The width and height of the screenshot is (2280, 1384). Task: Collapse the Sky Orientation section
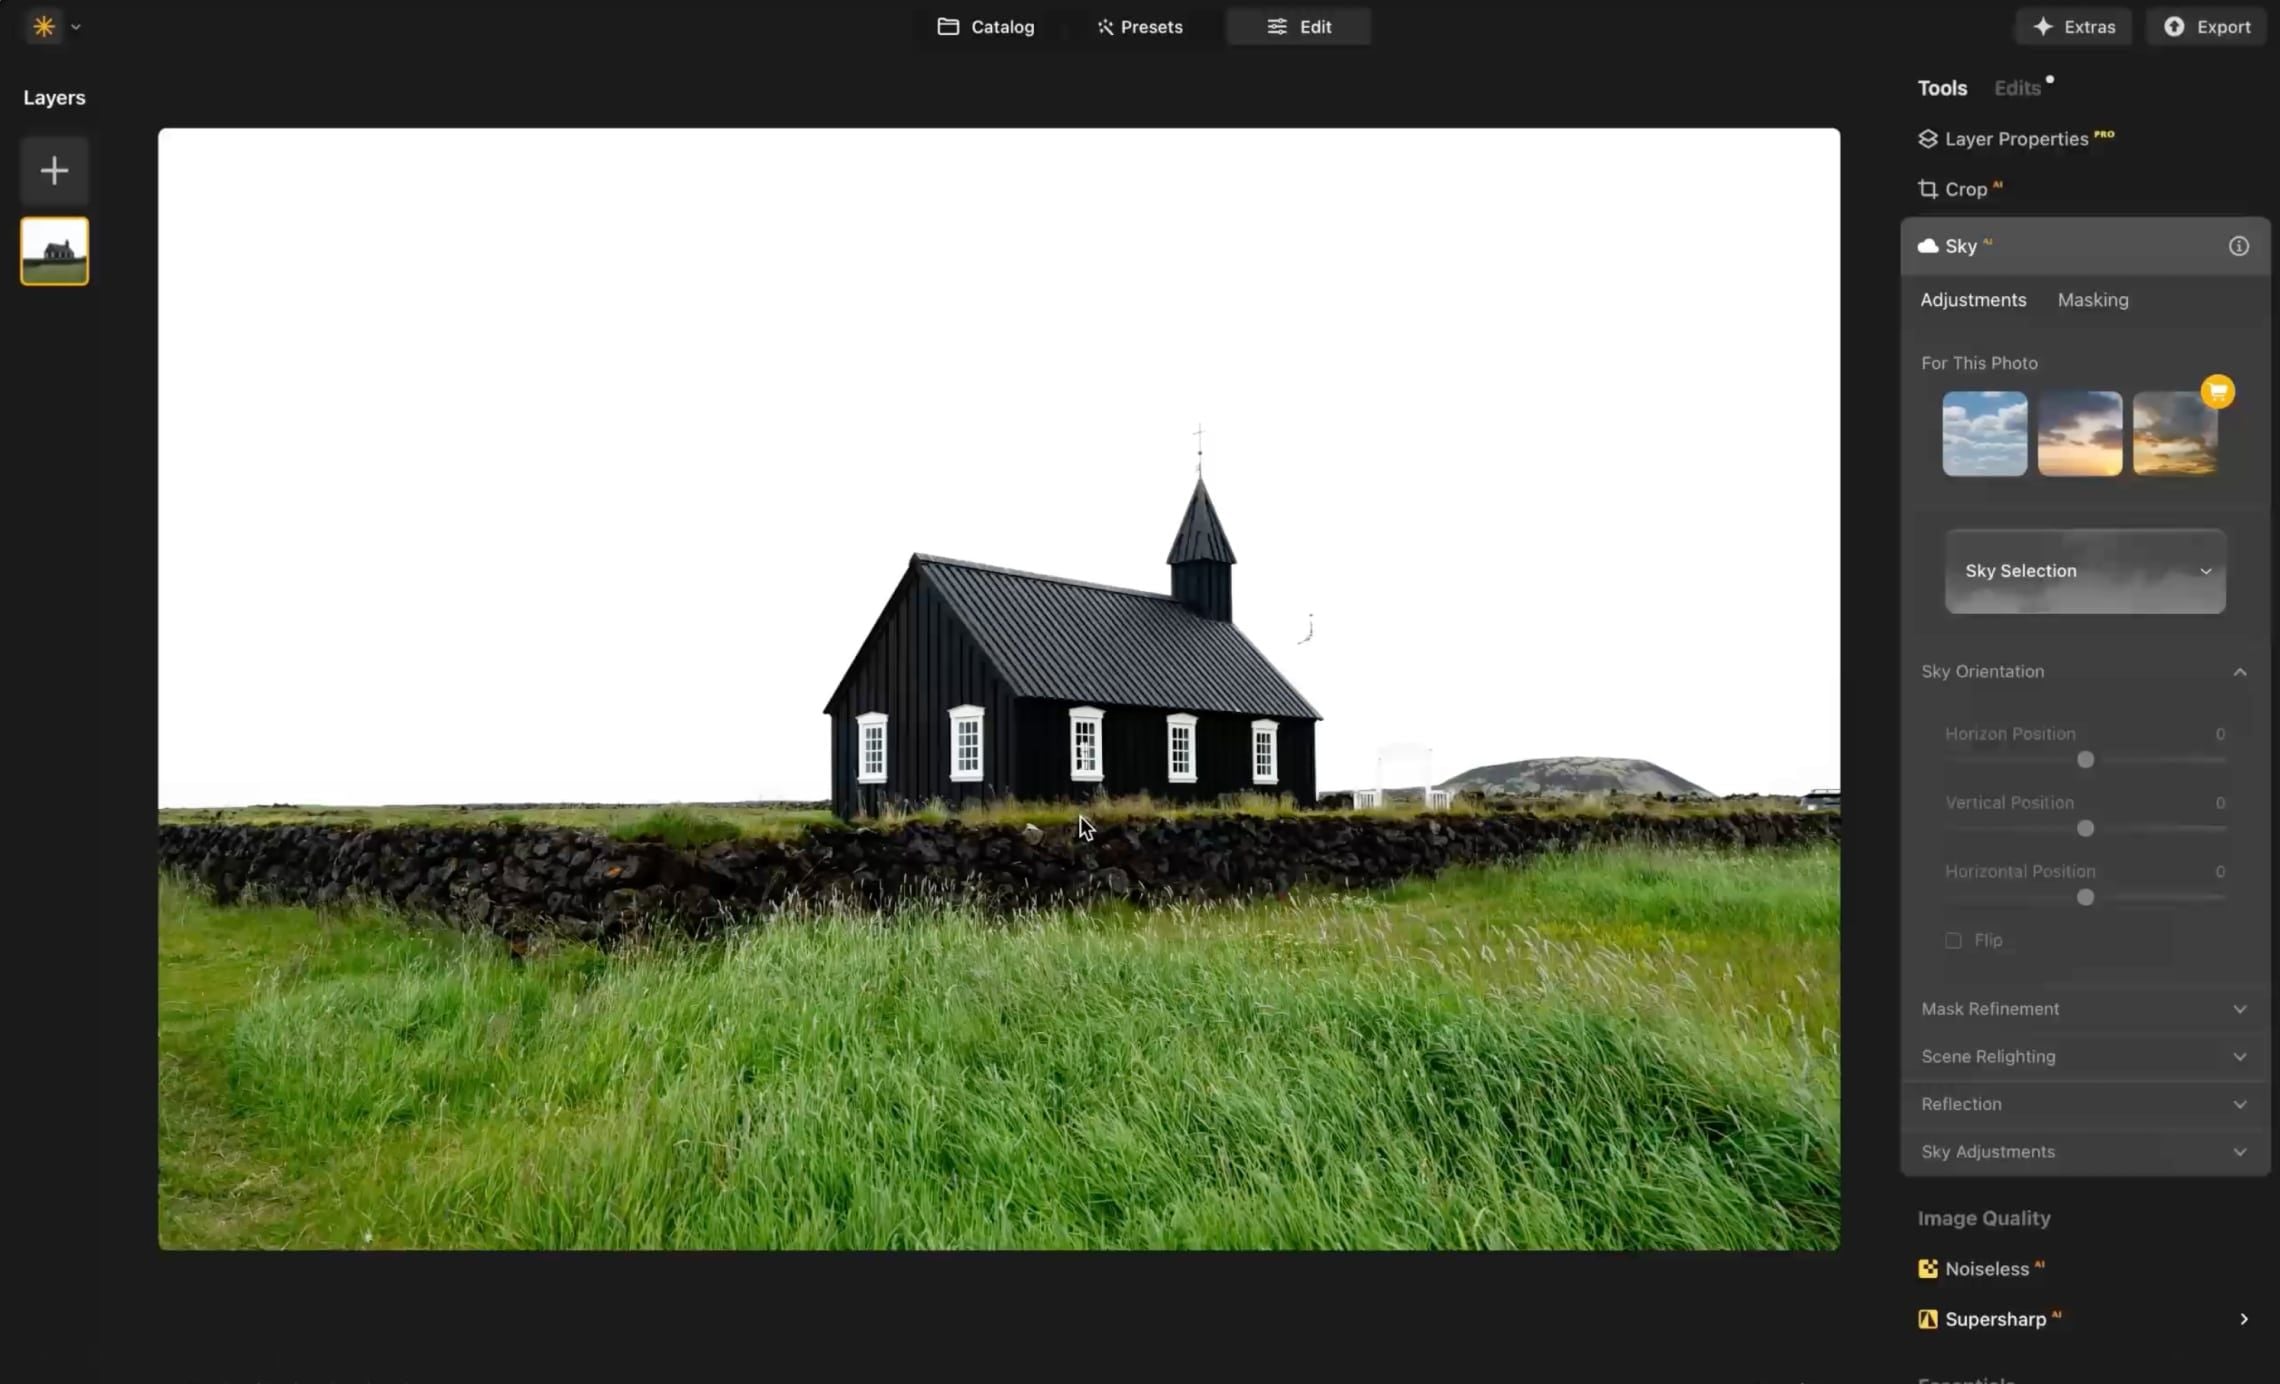pyautogui.click(x=2240, y=671)
